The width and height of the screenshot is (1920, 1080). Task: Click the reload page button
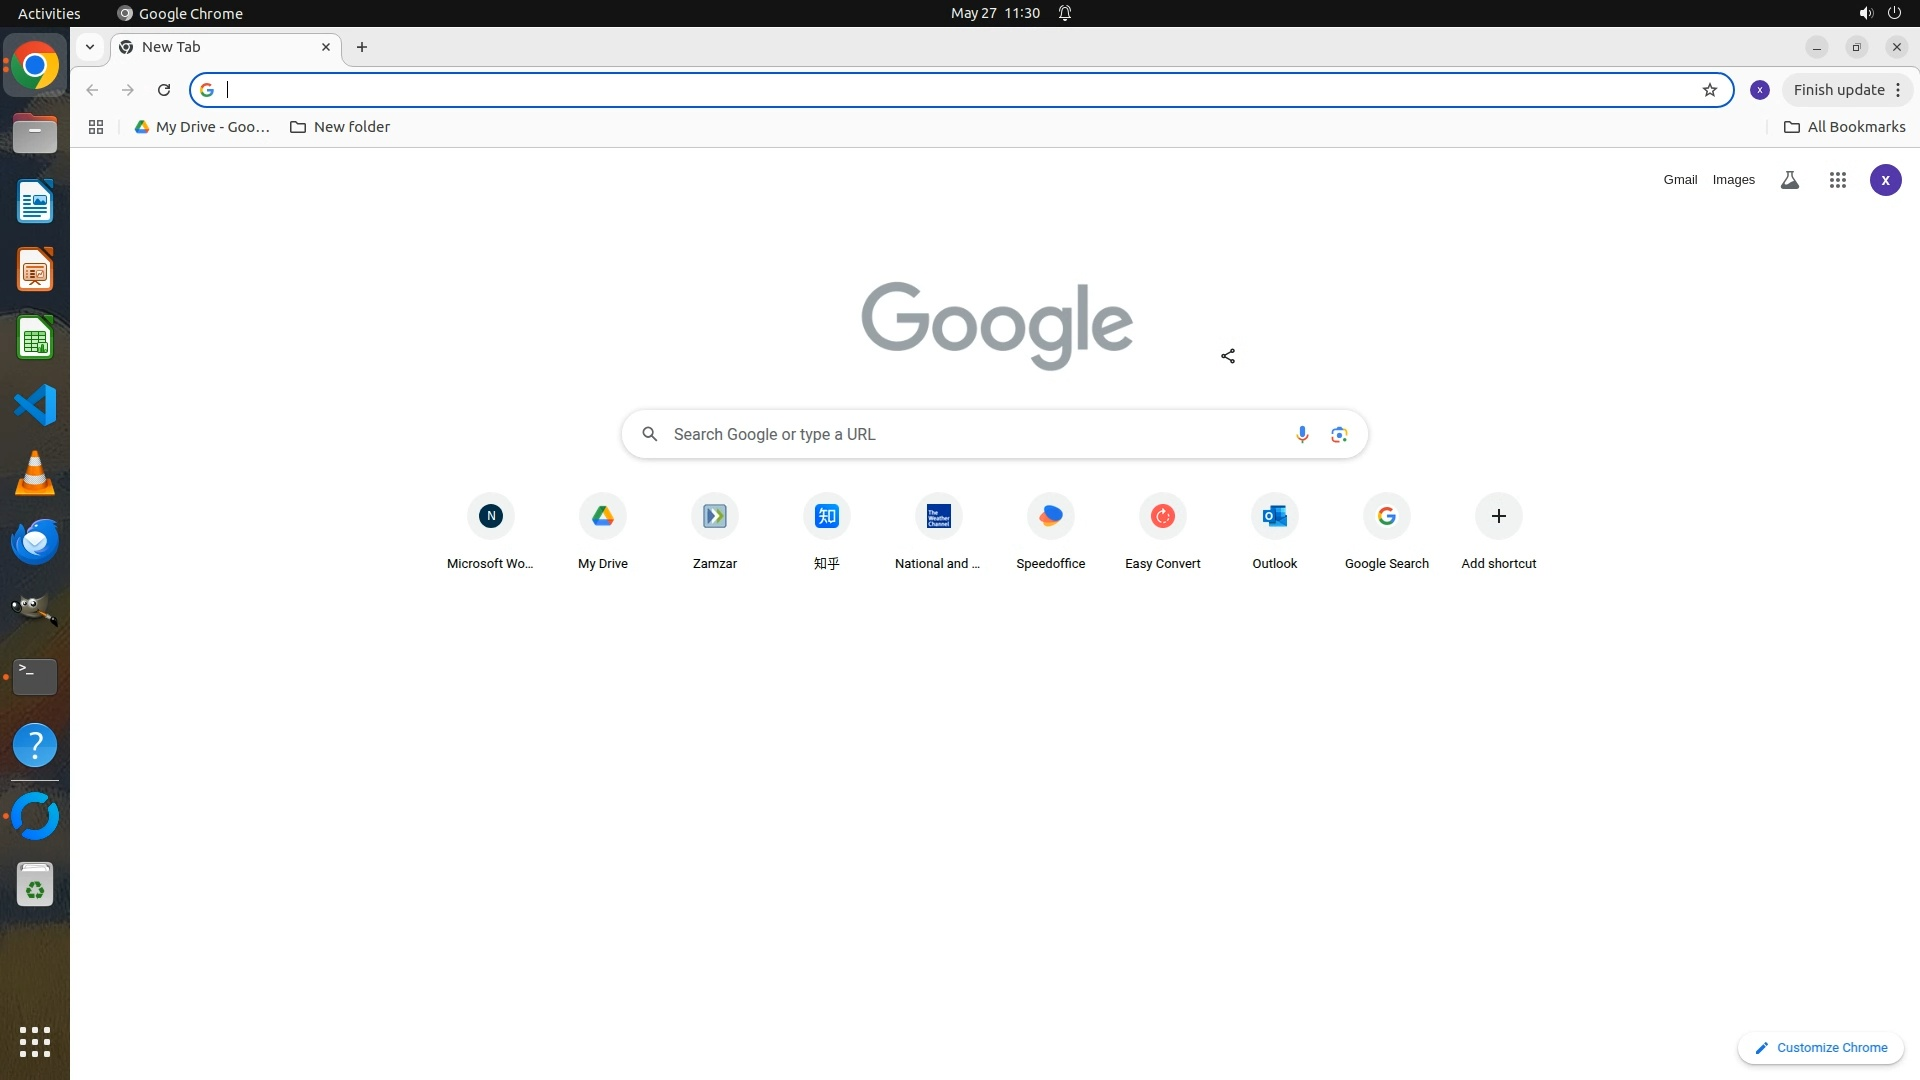tap(164, 90)
